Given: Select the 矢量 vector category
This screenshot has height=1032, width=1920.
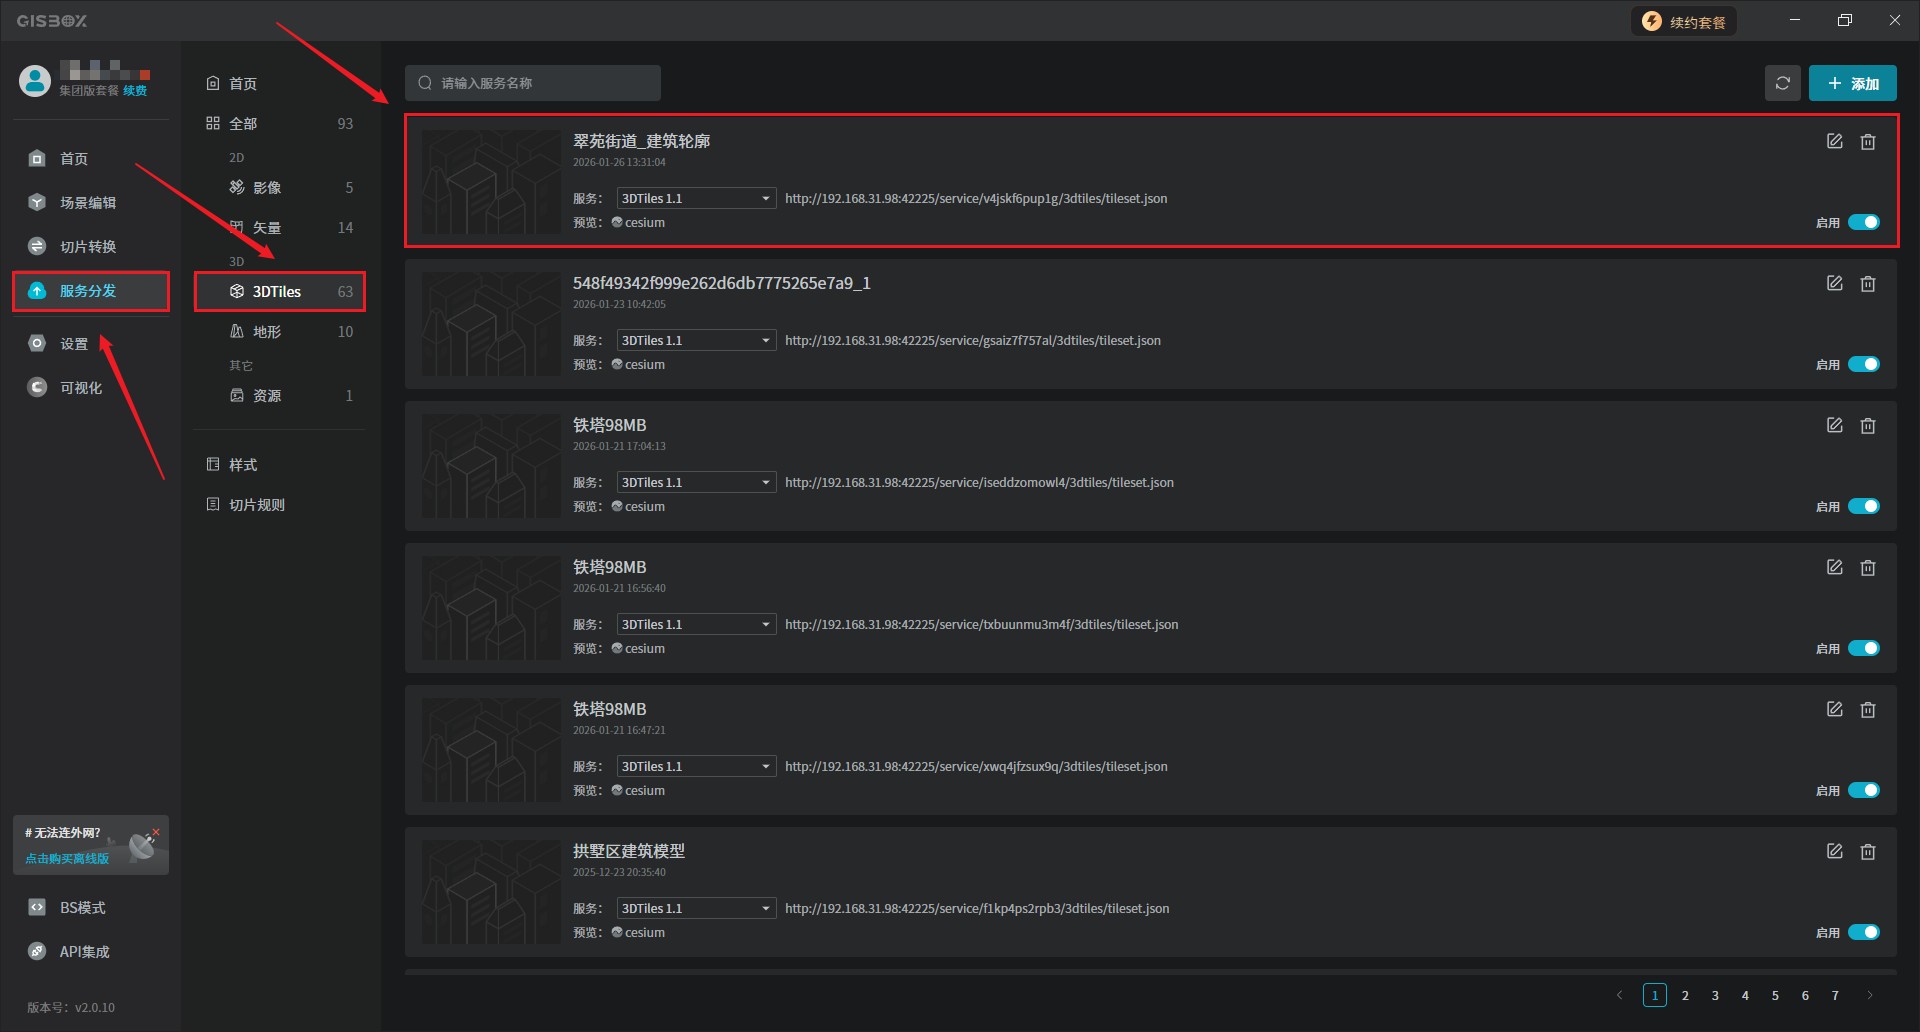Looking at the screenshot, I should coord(267,228).
